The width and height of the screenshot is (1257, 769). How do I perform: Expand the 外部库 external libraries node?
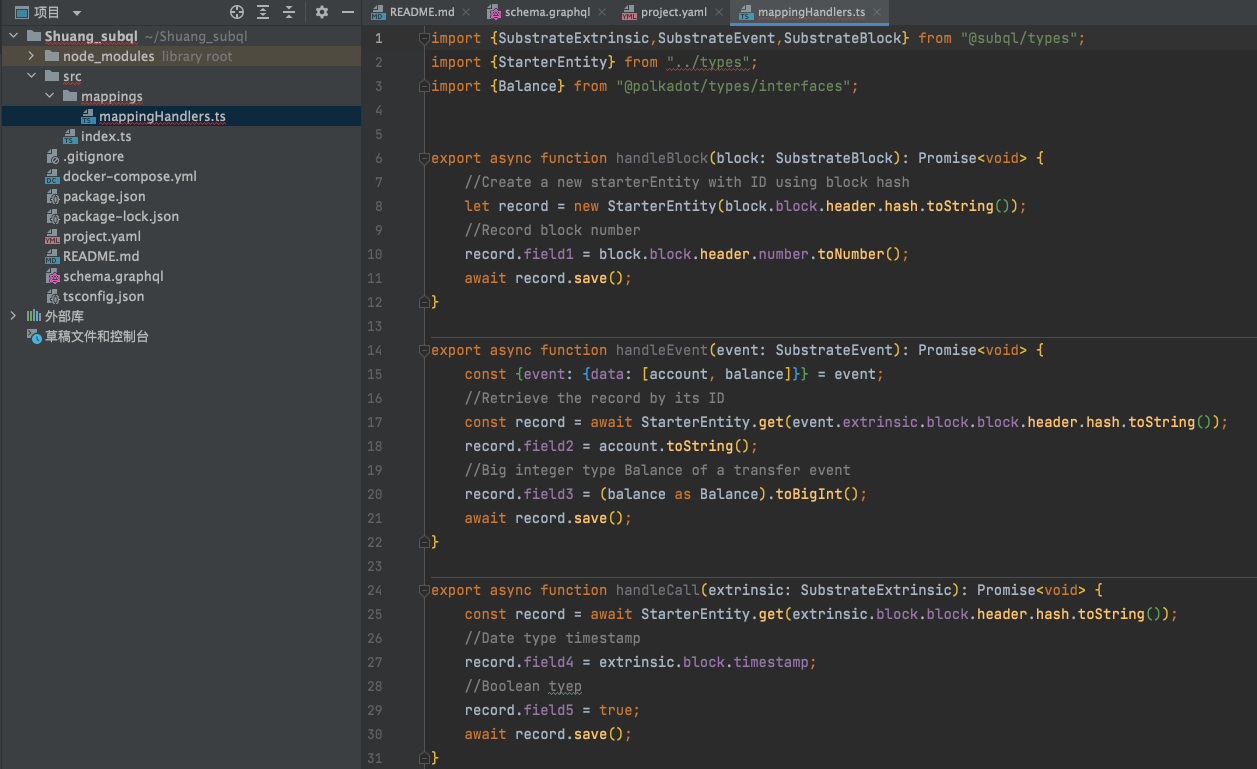[13, 316]
